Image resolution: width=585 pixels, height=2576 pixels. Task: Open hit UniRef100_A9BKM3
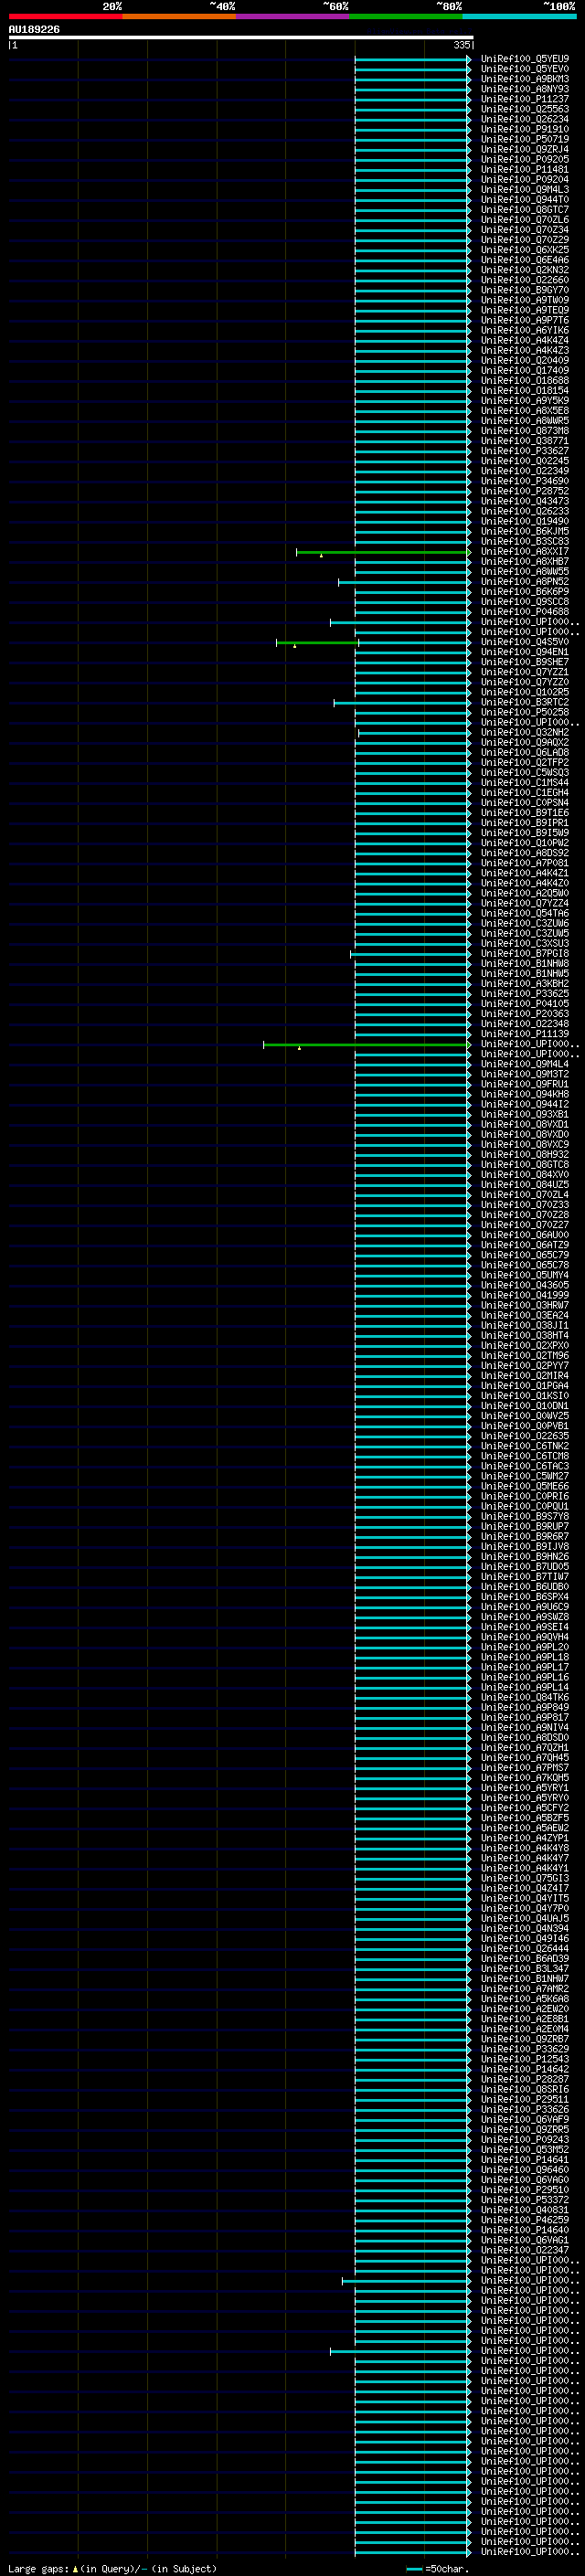tap(525, 79)
